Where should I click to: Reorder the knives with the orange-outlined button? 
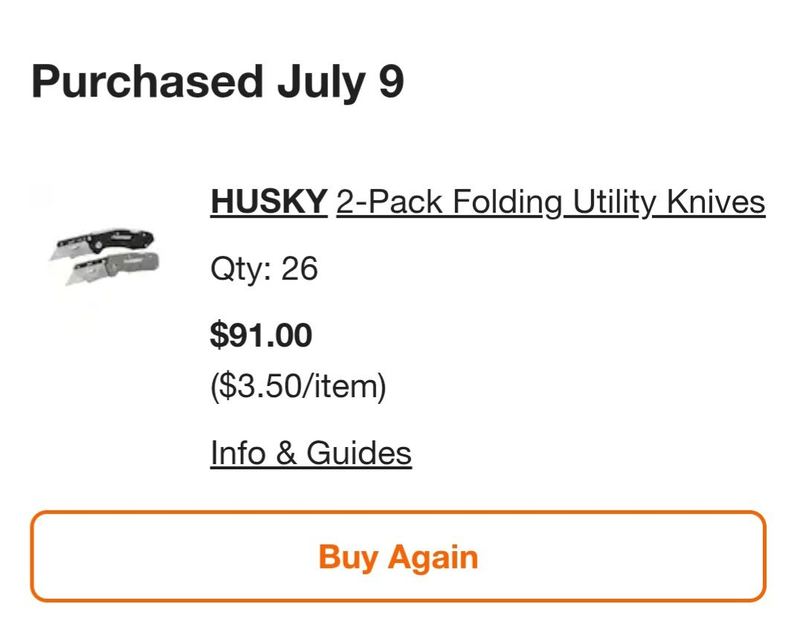click(x=398, y=556)
